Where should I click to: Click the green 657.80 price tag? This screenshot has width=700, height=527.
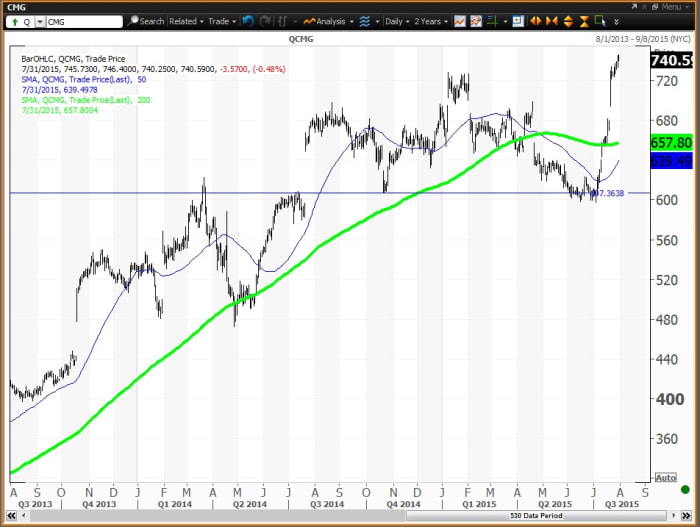(x=671, y=143)
